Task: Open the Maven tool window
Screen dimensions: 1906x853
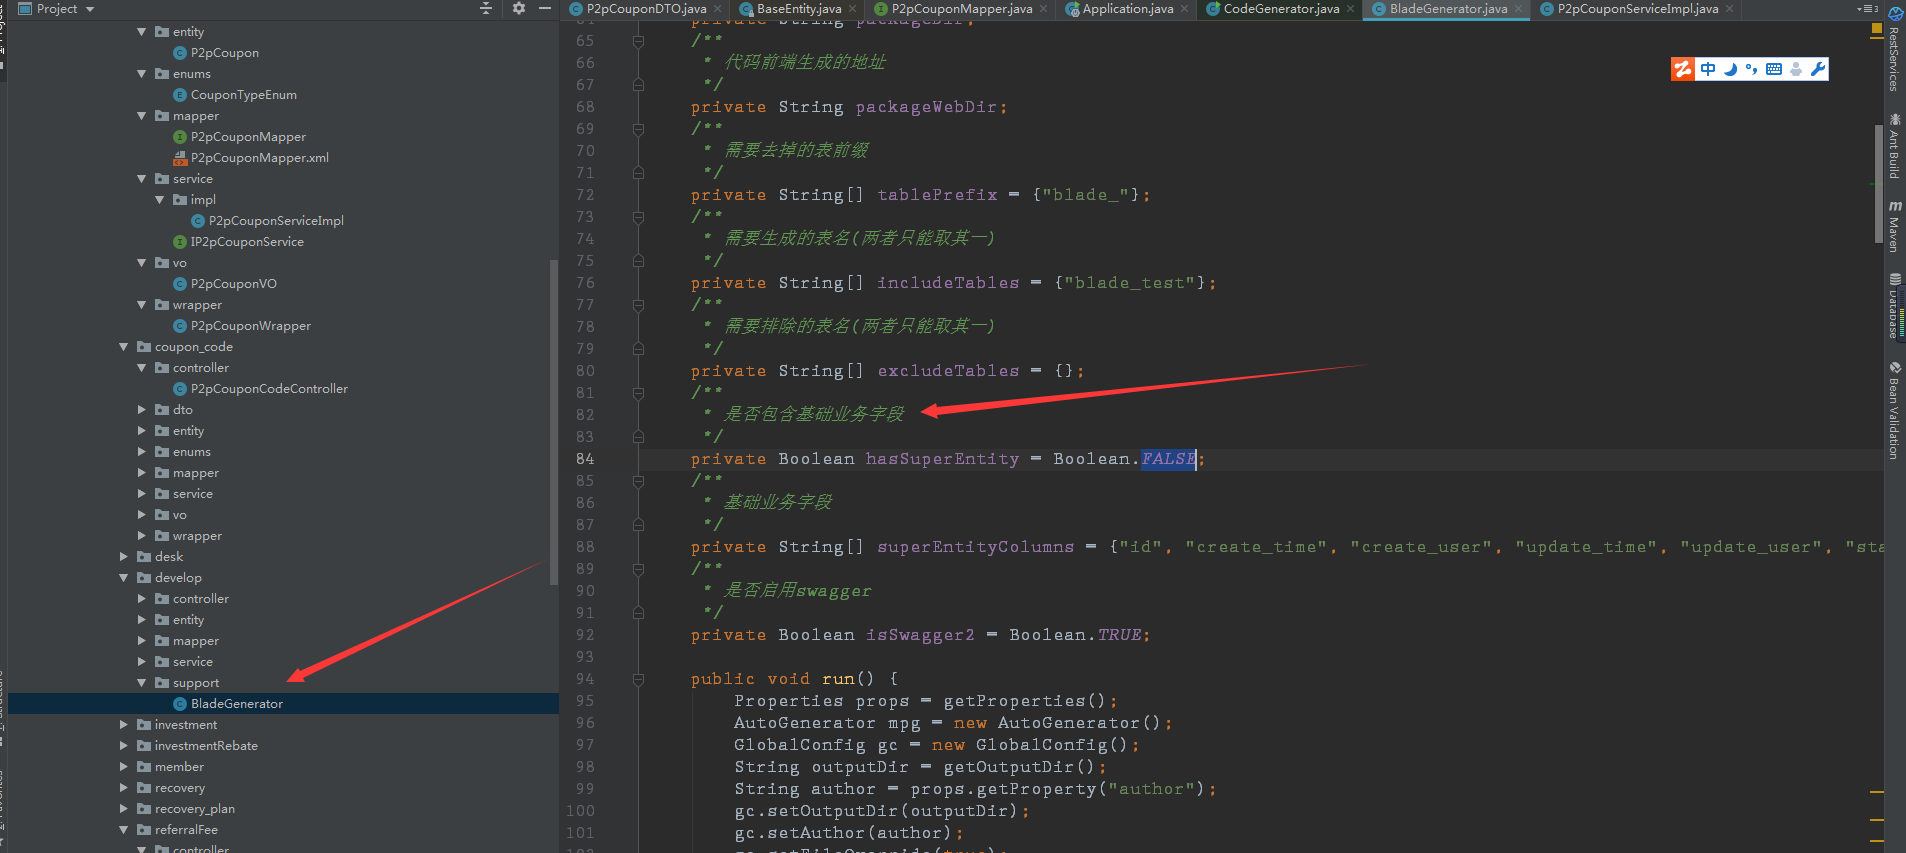Action: coord(1894,226)
